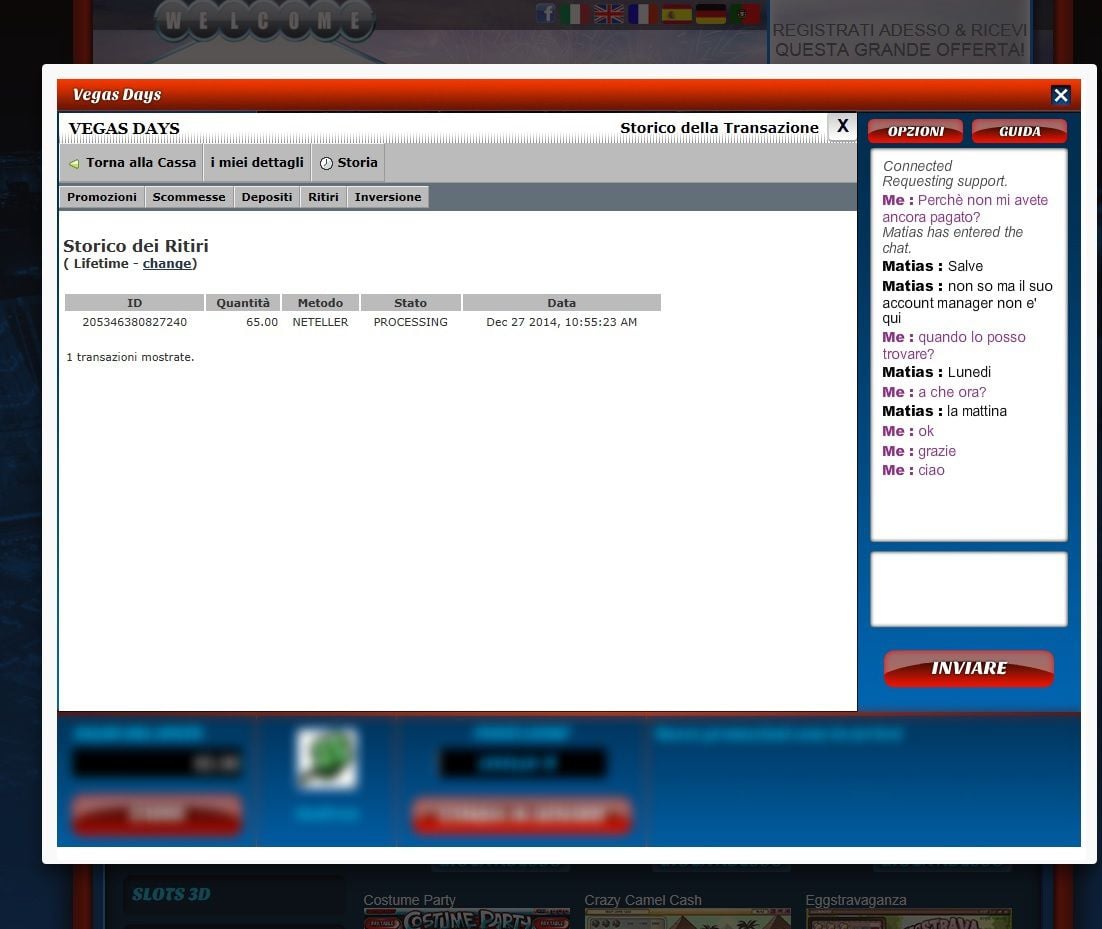Screen dimensions: 1102x929
Task: Open the Costume Party game thumbnail
Action: [x=467, y=918]
